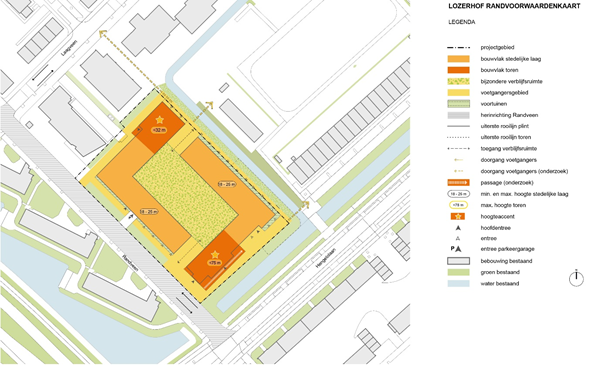Click the passage (onderzoek) arrow symbol

point(458,183)
